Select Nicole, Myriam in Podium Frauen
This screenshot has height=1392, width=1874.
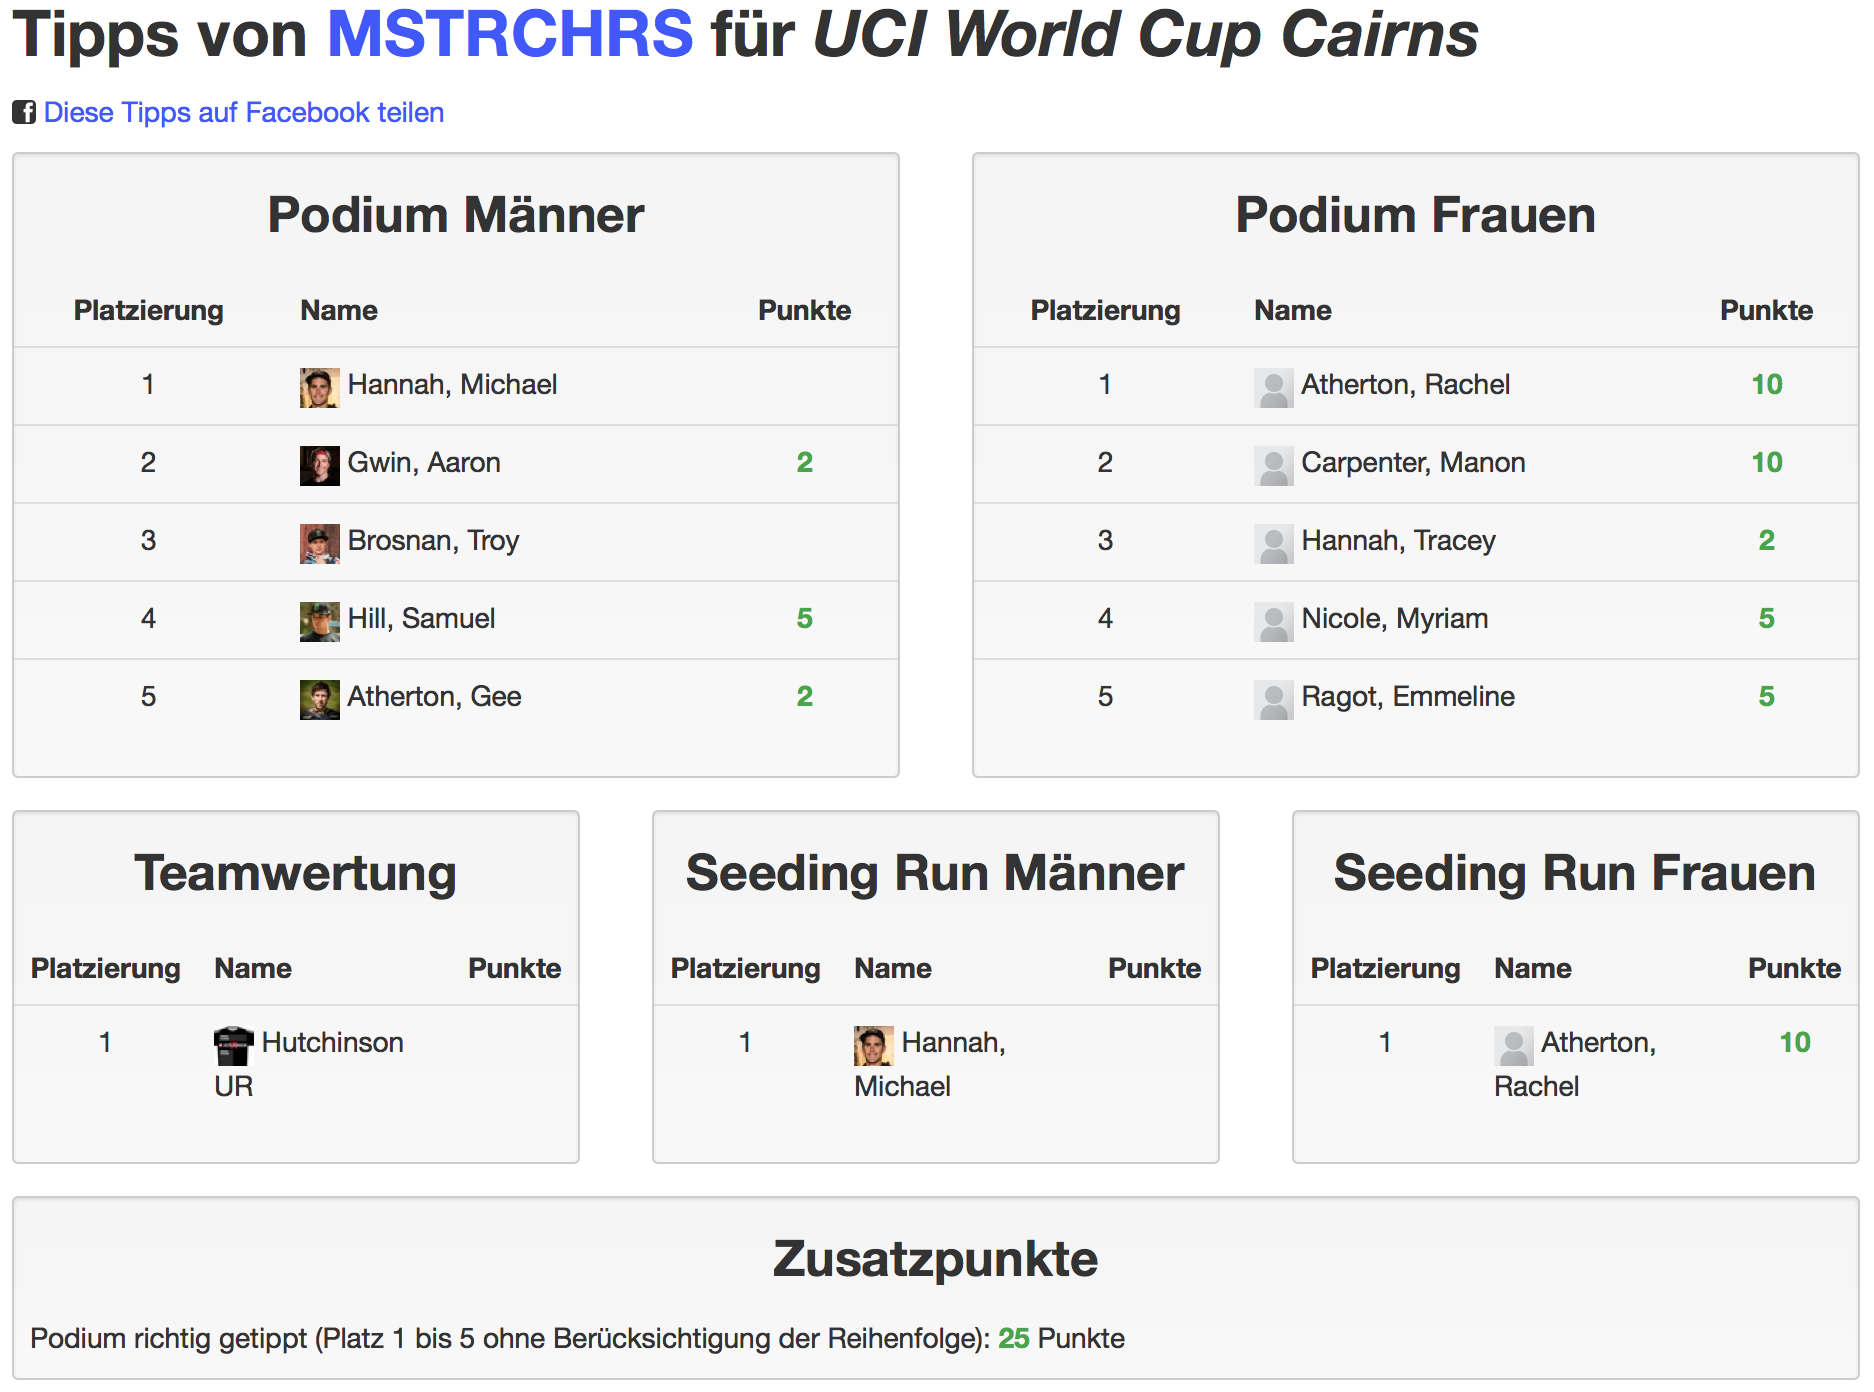coord(1394,619)
